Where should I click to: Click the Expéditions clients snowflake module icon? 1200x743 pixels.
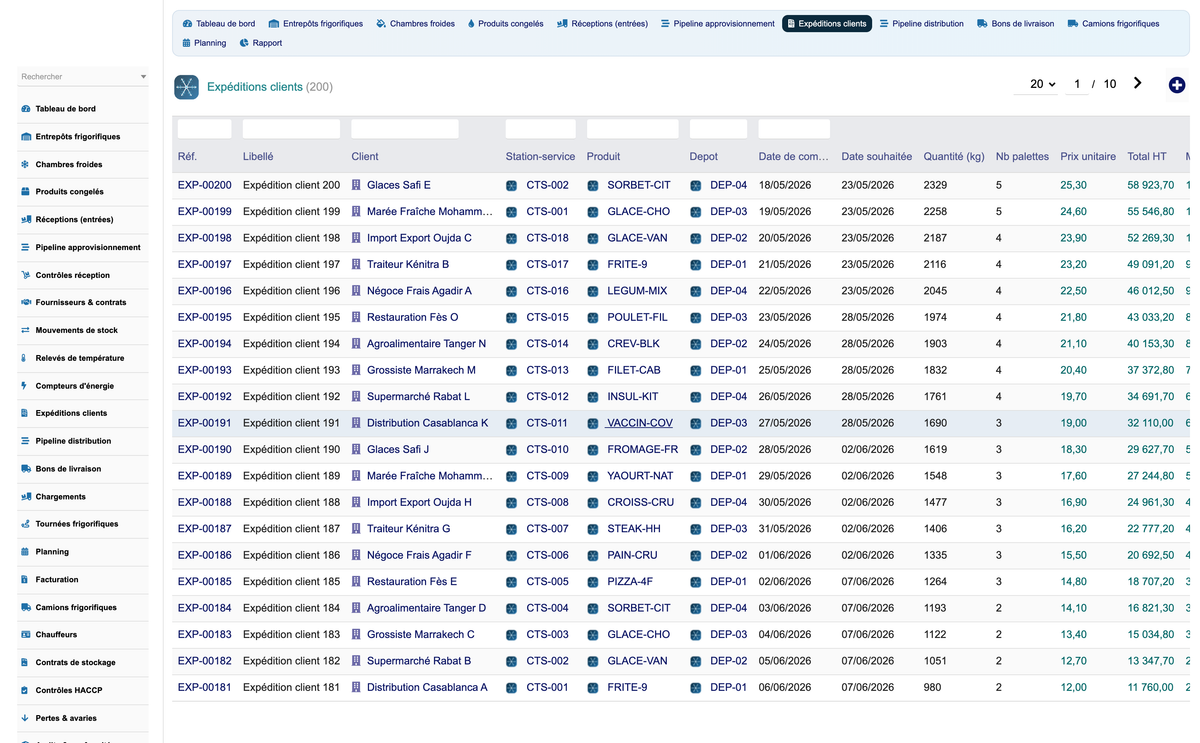pyautogui.click(x=186, y=87)
